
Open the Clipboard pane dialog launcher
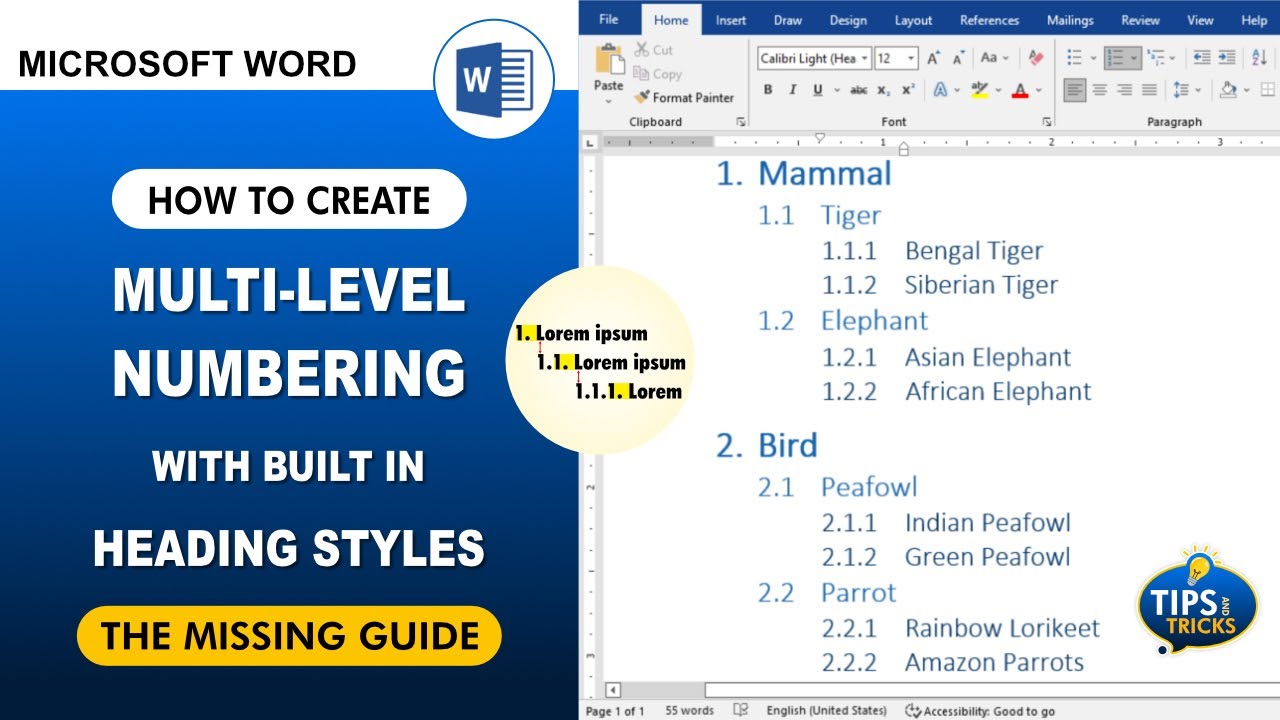(x=741, y=122)
